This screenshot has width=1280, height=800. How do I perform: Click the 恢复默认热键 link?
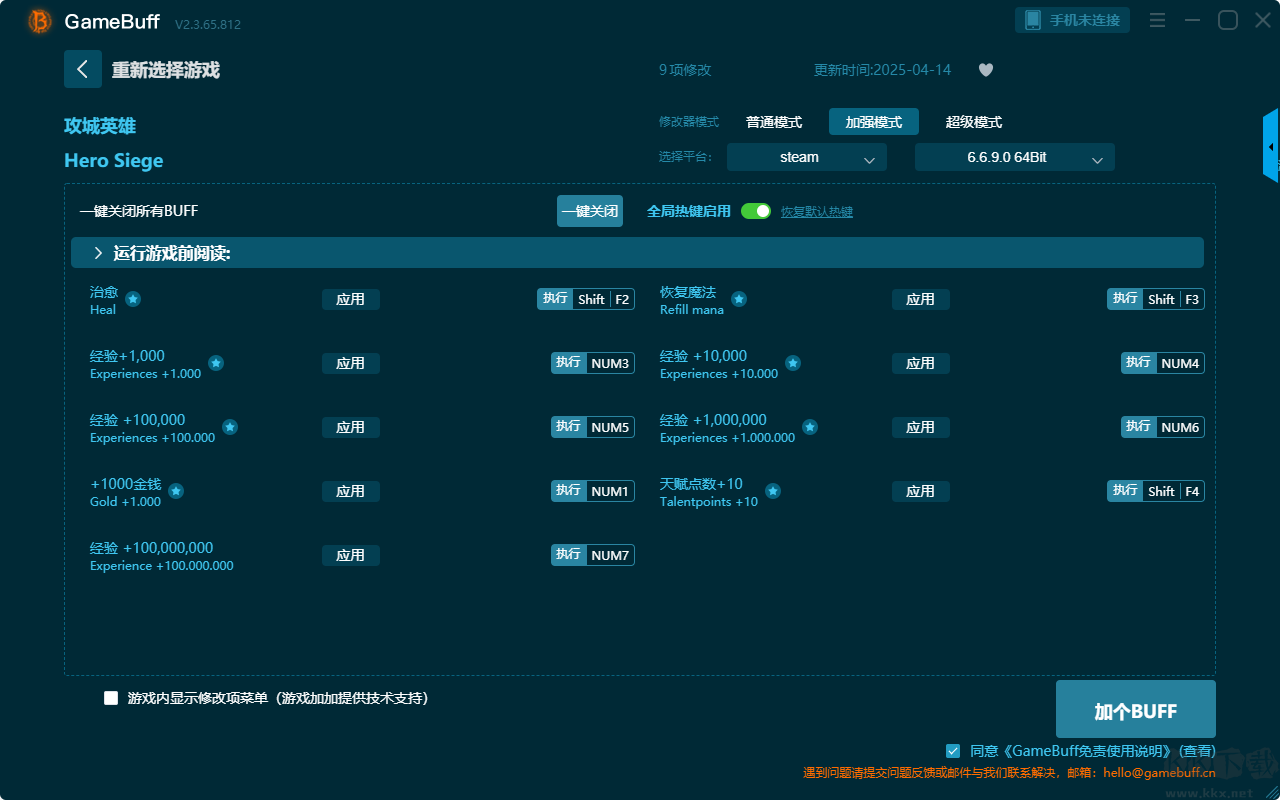[x=817, y=212]
